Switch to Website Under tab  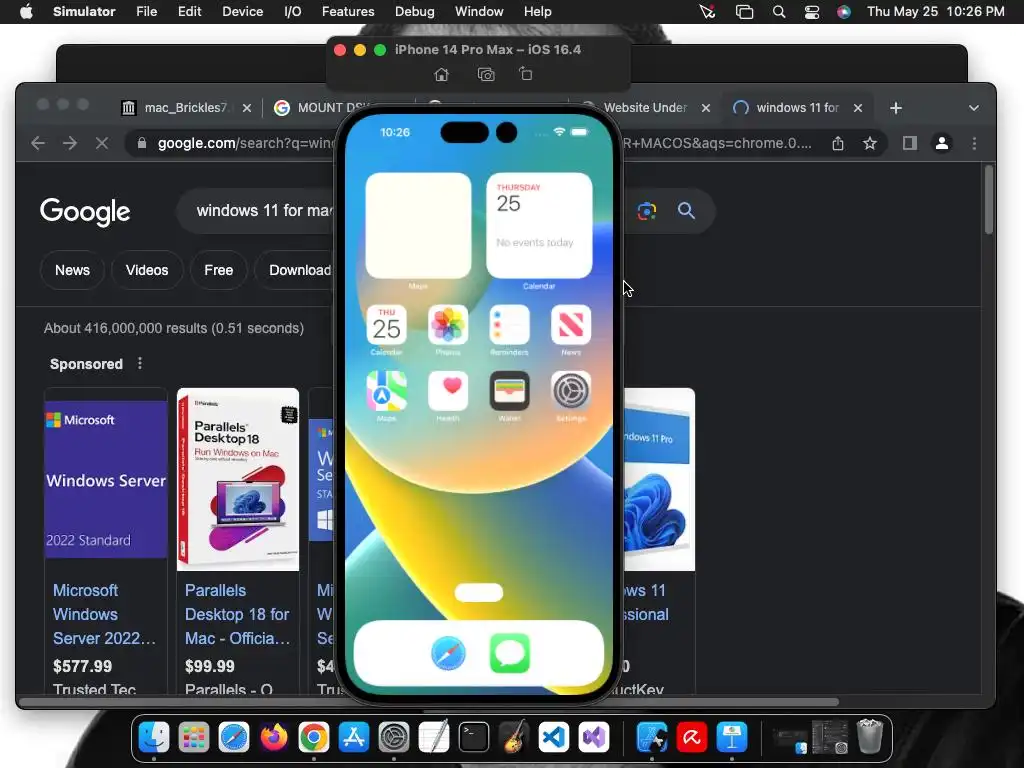click(644, 108)
